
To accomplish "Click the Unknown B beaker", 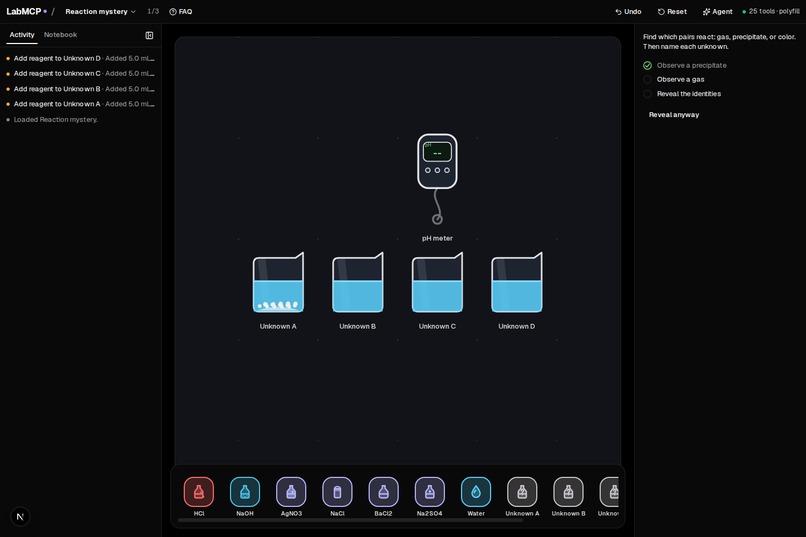I will pyautogui.click(x=358, y=283).
